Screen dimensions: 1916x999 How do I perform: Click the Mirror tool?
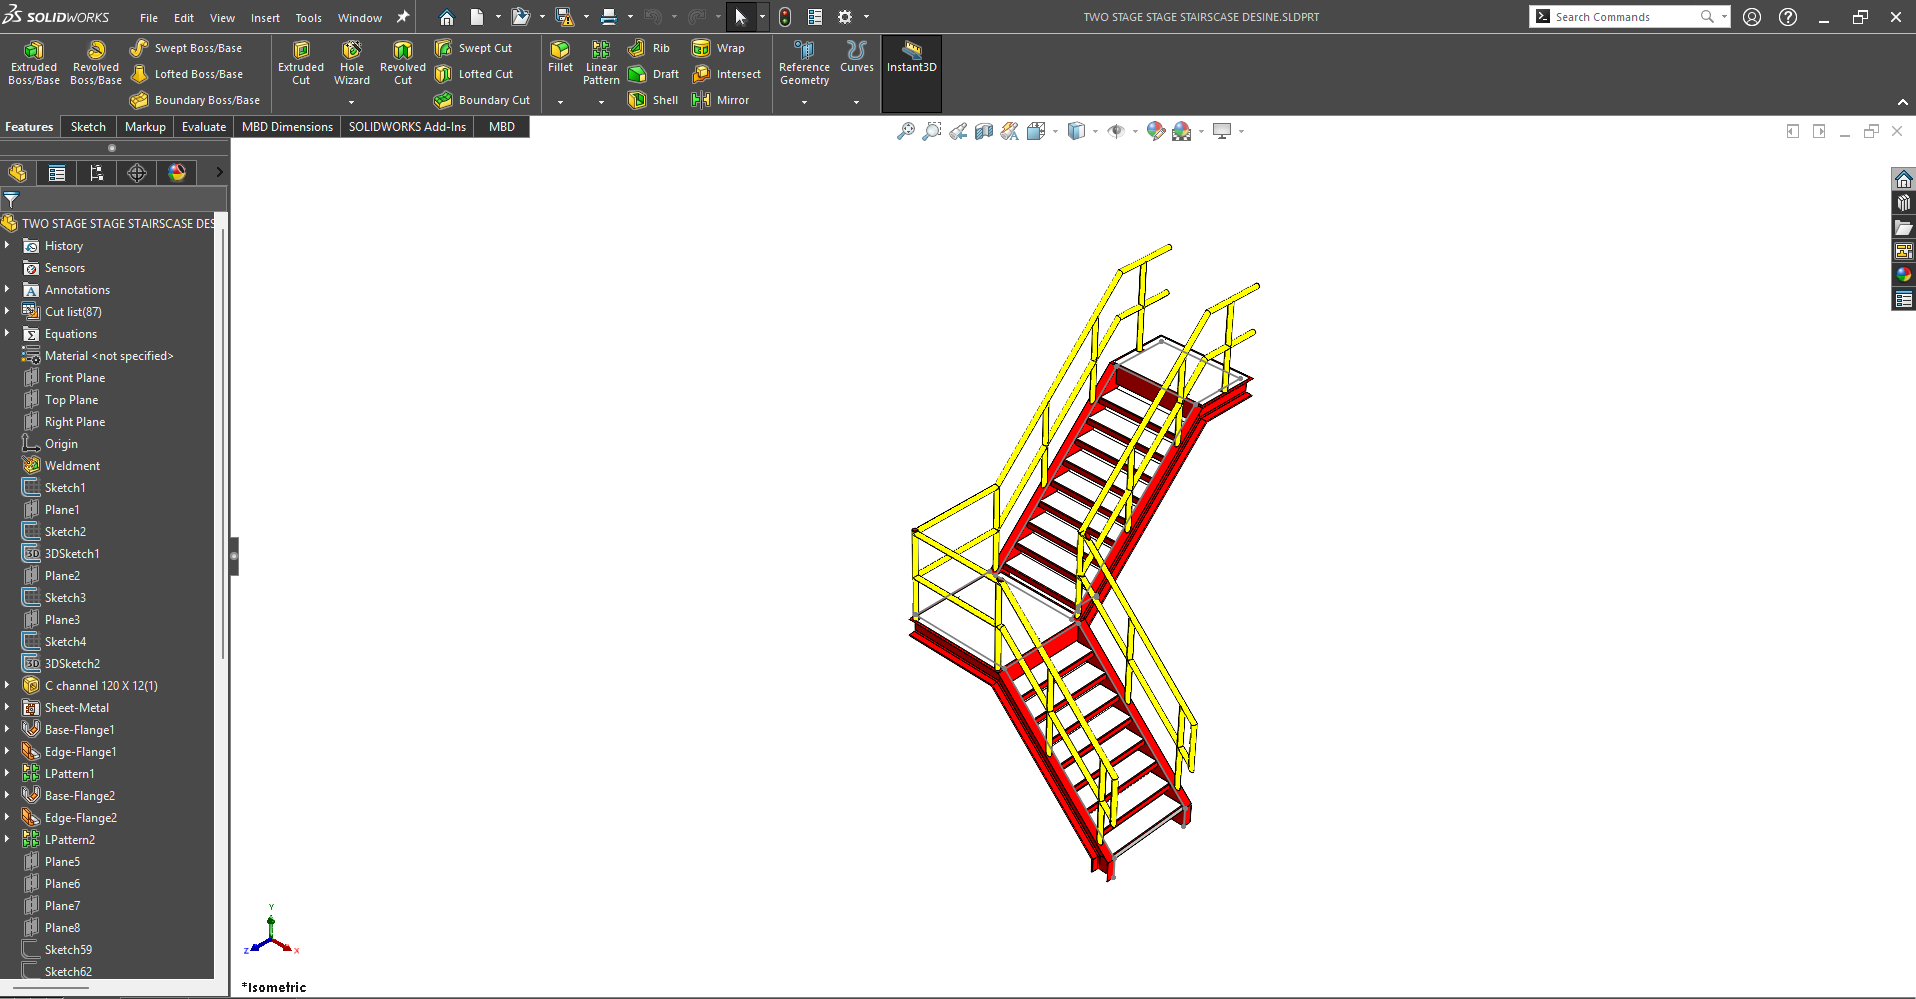720,100
